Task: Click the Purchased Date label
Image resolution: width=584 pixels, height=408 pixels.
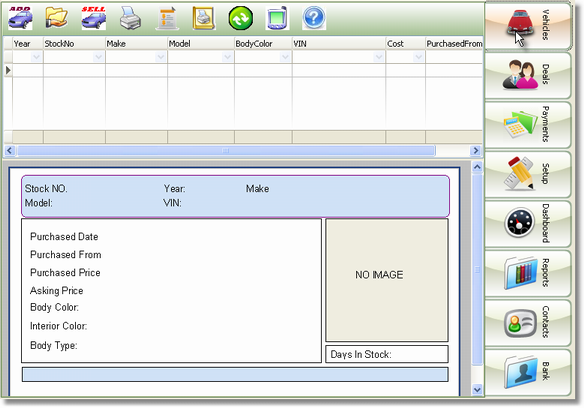Action: (x=64, y=237)
